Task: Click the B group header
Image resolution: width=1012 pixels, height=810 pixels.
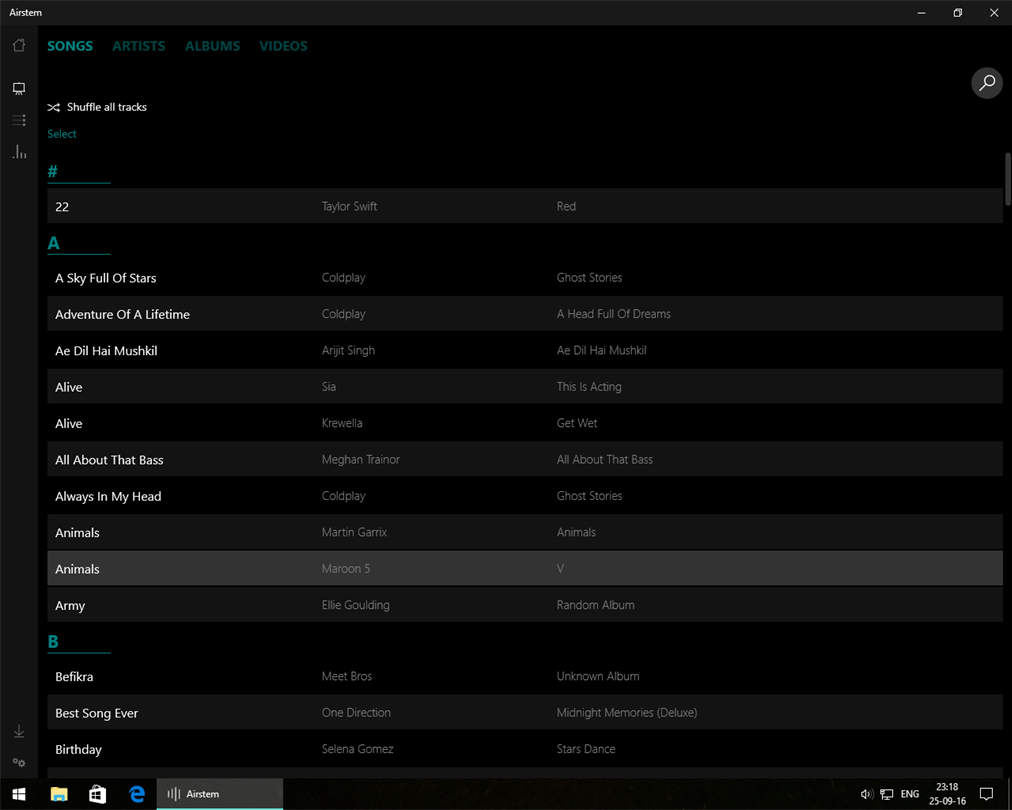Action: 79,642
